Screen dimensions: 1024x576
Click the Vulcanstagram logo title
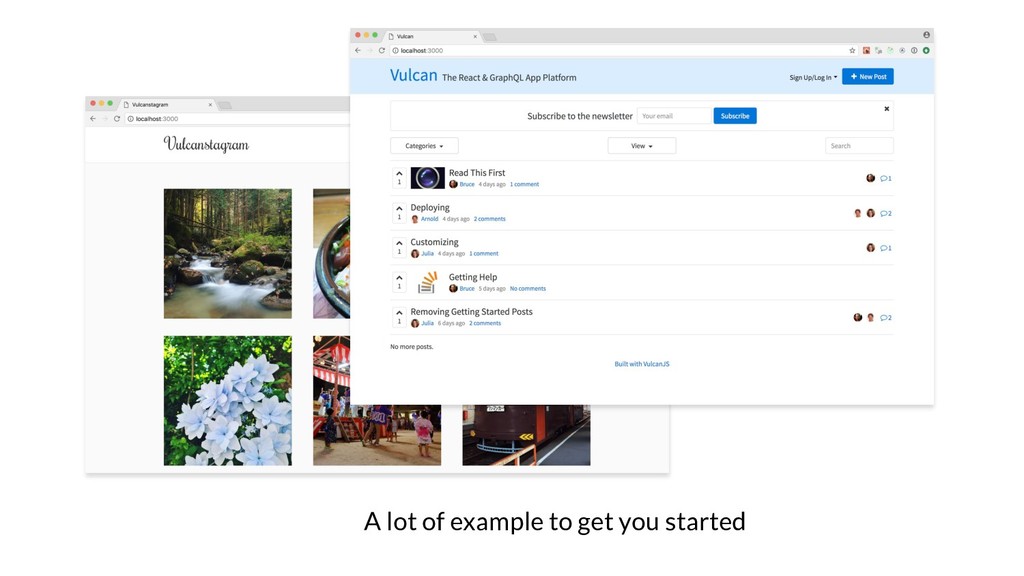point(206,144)
